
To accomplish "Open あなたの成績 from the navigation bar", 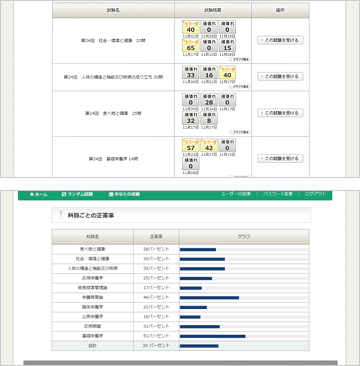I will pyautogui.click(x=124, y=194).
